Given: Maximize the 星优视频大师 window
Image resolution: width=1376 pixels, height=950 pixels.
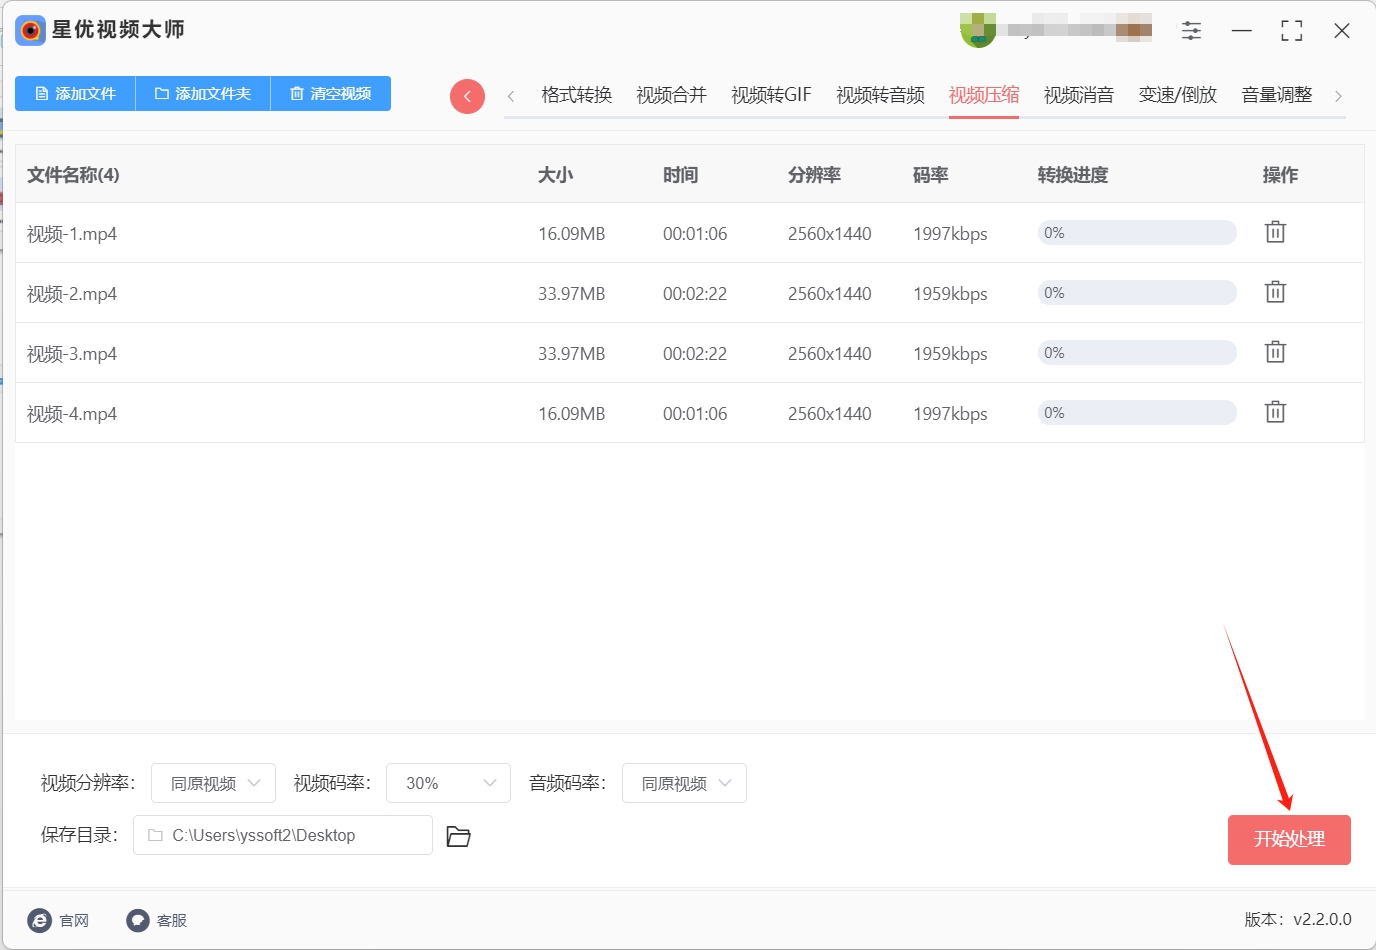Looking at the screenshot, I should tap(1292, 31).
